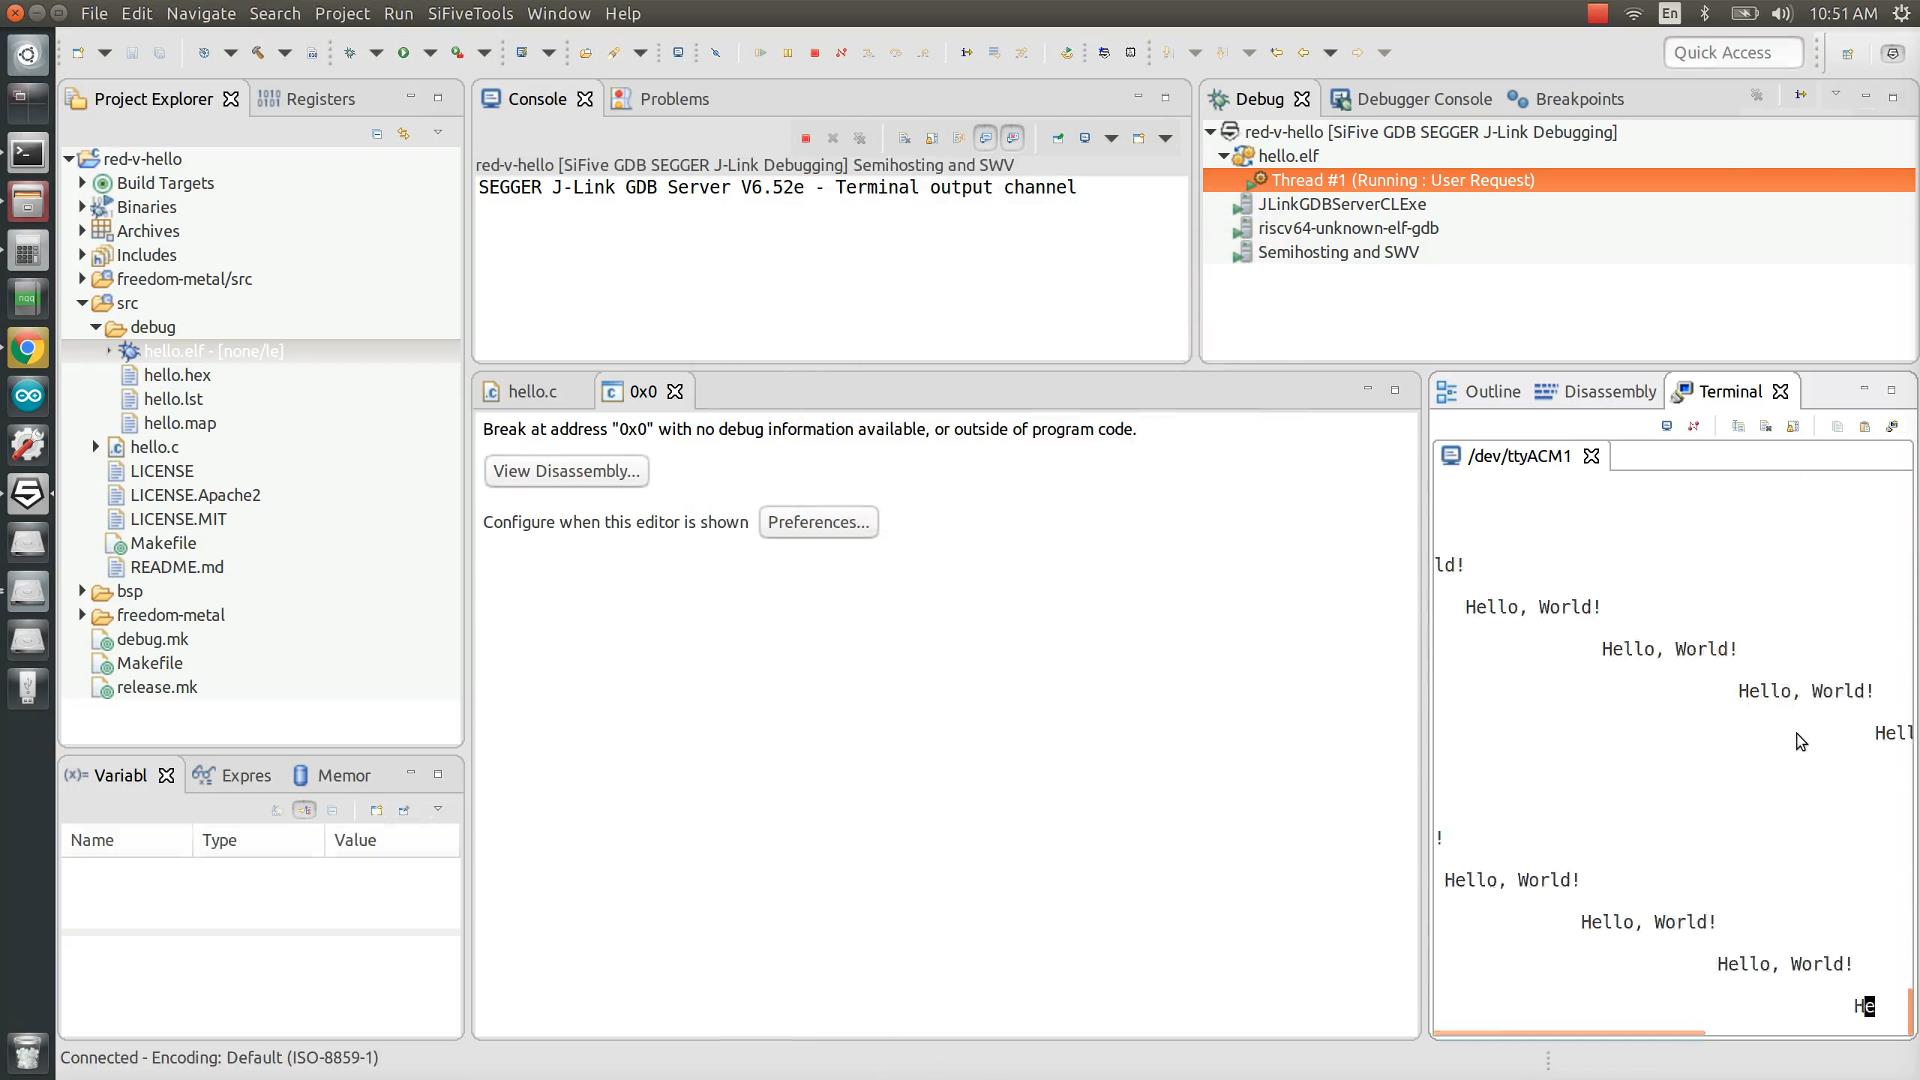Click the red Terminate debug toolbar icon
1920x1080 pixels.
[x=814, y=53]
